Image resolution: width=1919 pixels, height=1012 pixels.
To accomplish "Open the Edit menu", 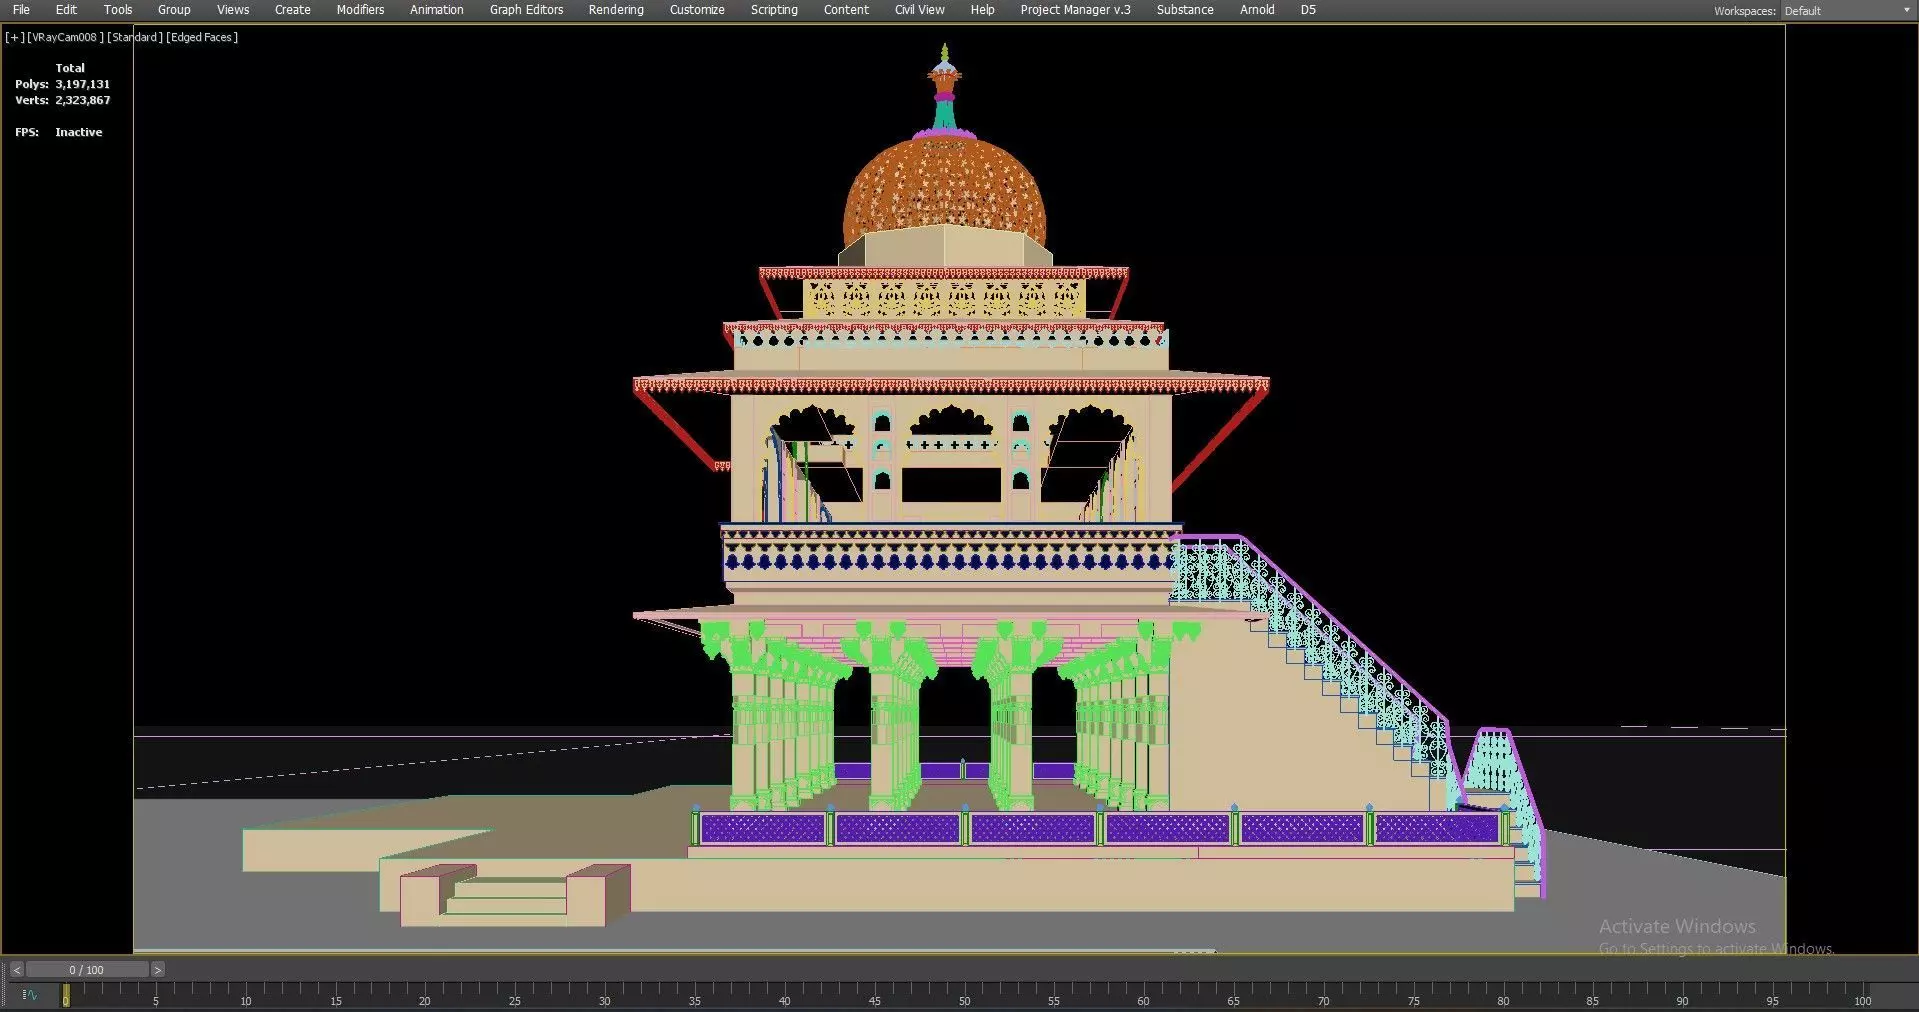I will (x=66, y=10).
